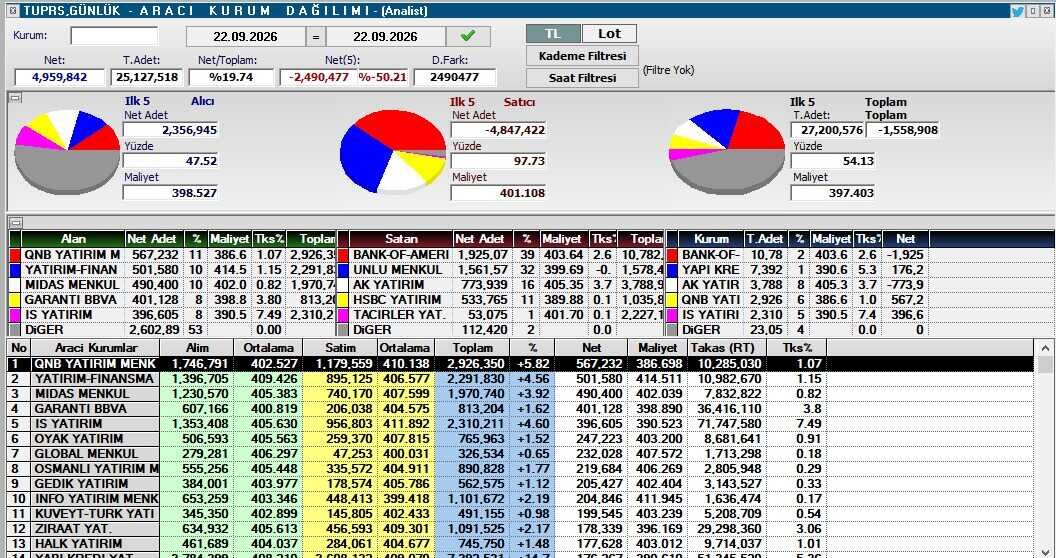
Task: Click magenta swatch beside TACIRLER YAT.
Action: coord(343,314)
